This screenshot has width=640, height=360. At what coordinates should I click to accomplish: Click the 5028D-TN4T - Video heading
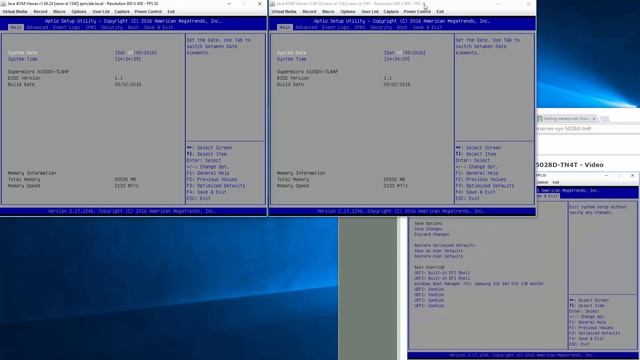pos(570,165)
